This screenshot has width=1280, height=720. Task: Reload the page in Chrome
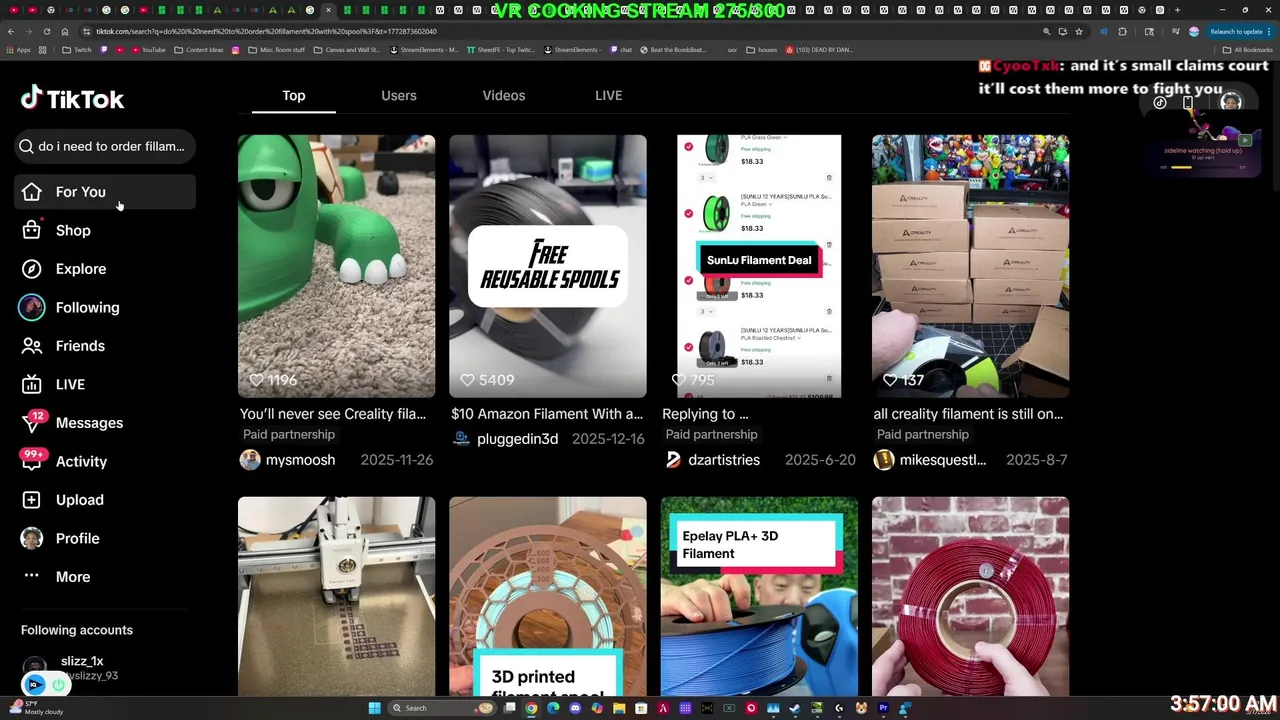[x=47, y=31]
